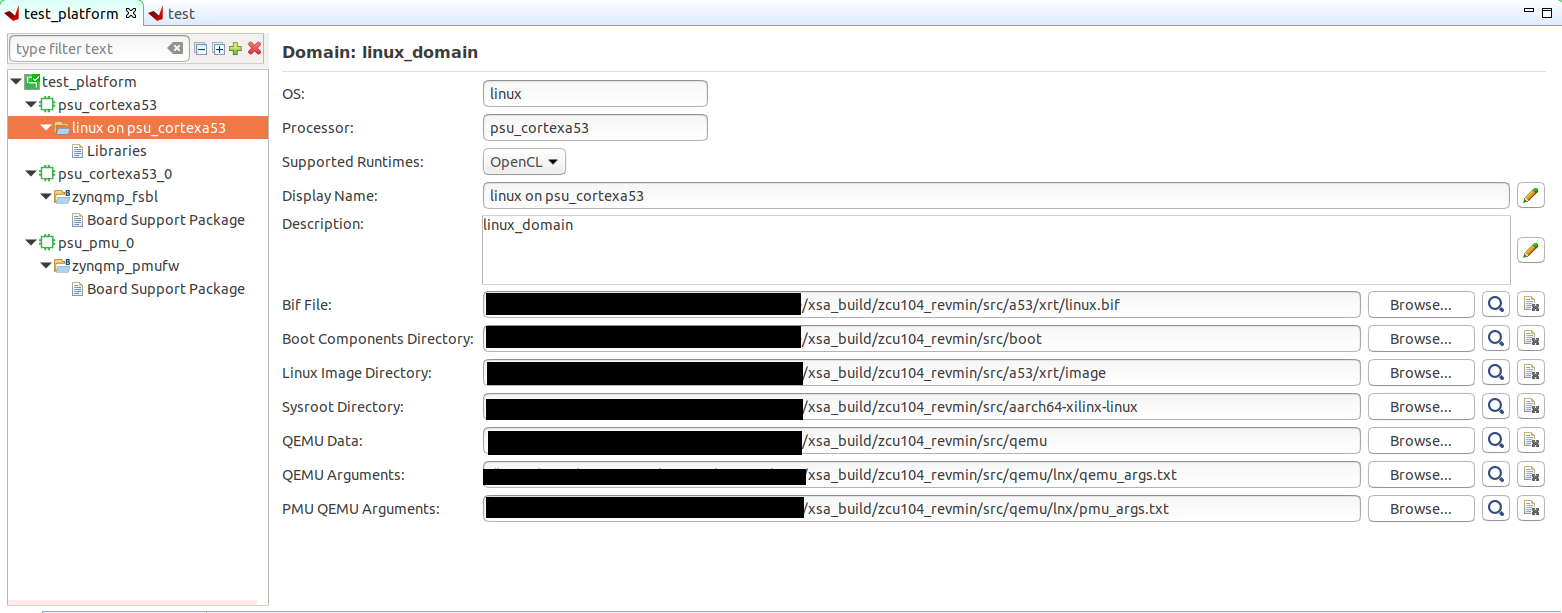
Task: Collapse the psu_pmu_0 processor node
Action: pyautogui.click(x=31, y=243)
